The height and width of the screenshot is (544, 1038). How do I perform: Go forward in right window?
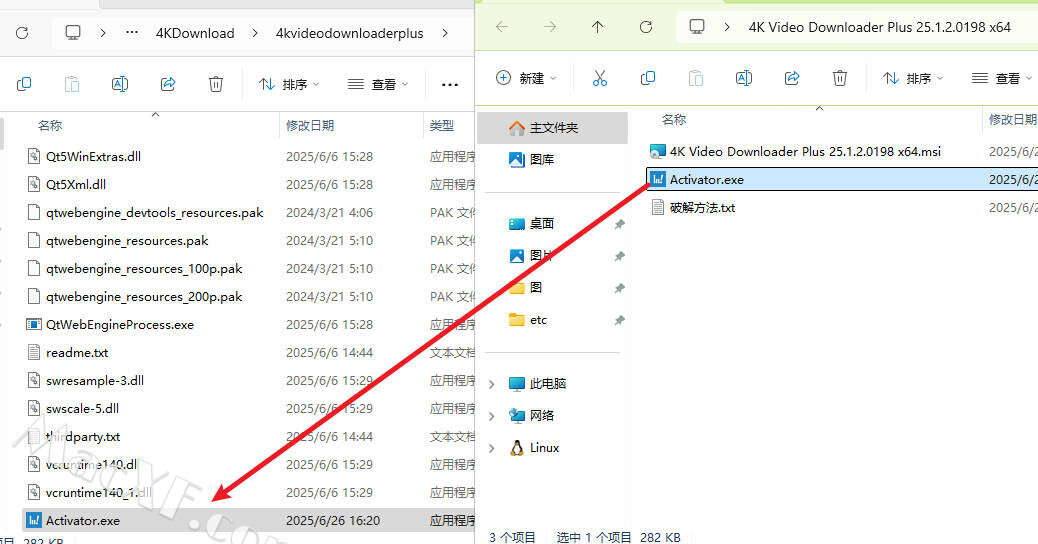(x=550, y=27)
